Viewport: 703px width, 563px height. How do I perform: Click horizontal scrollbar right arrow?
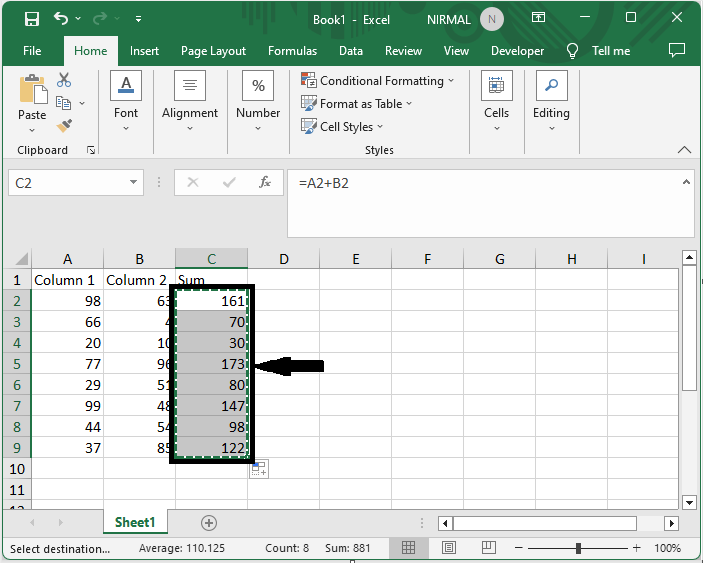[671, 523]
